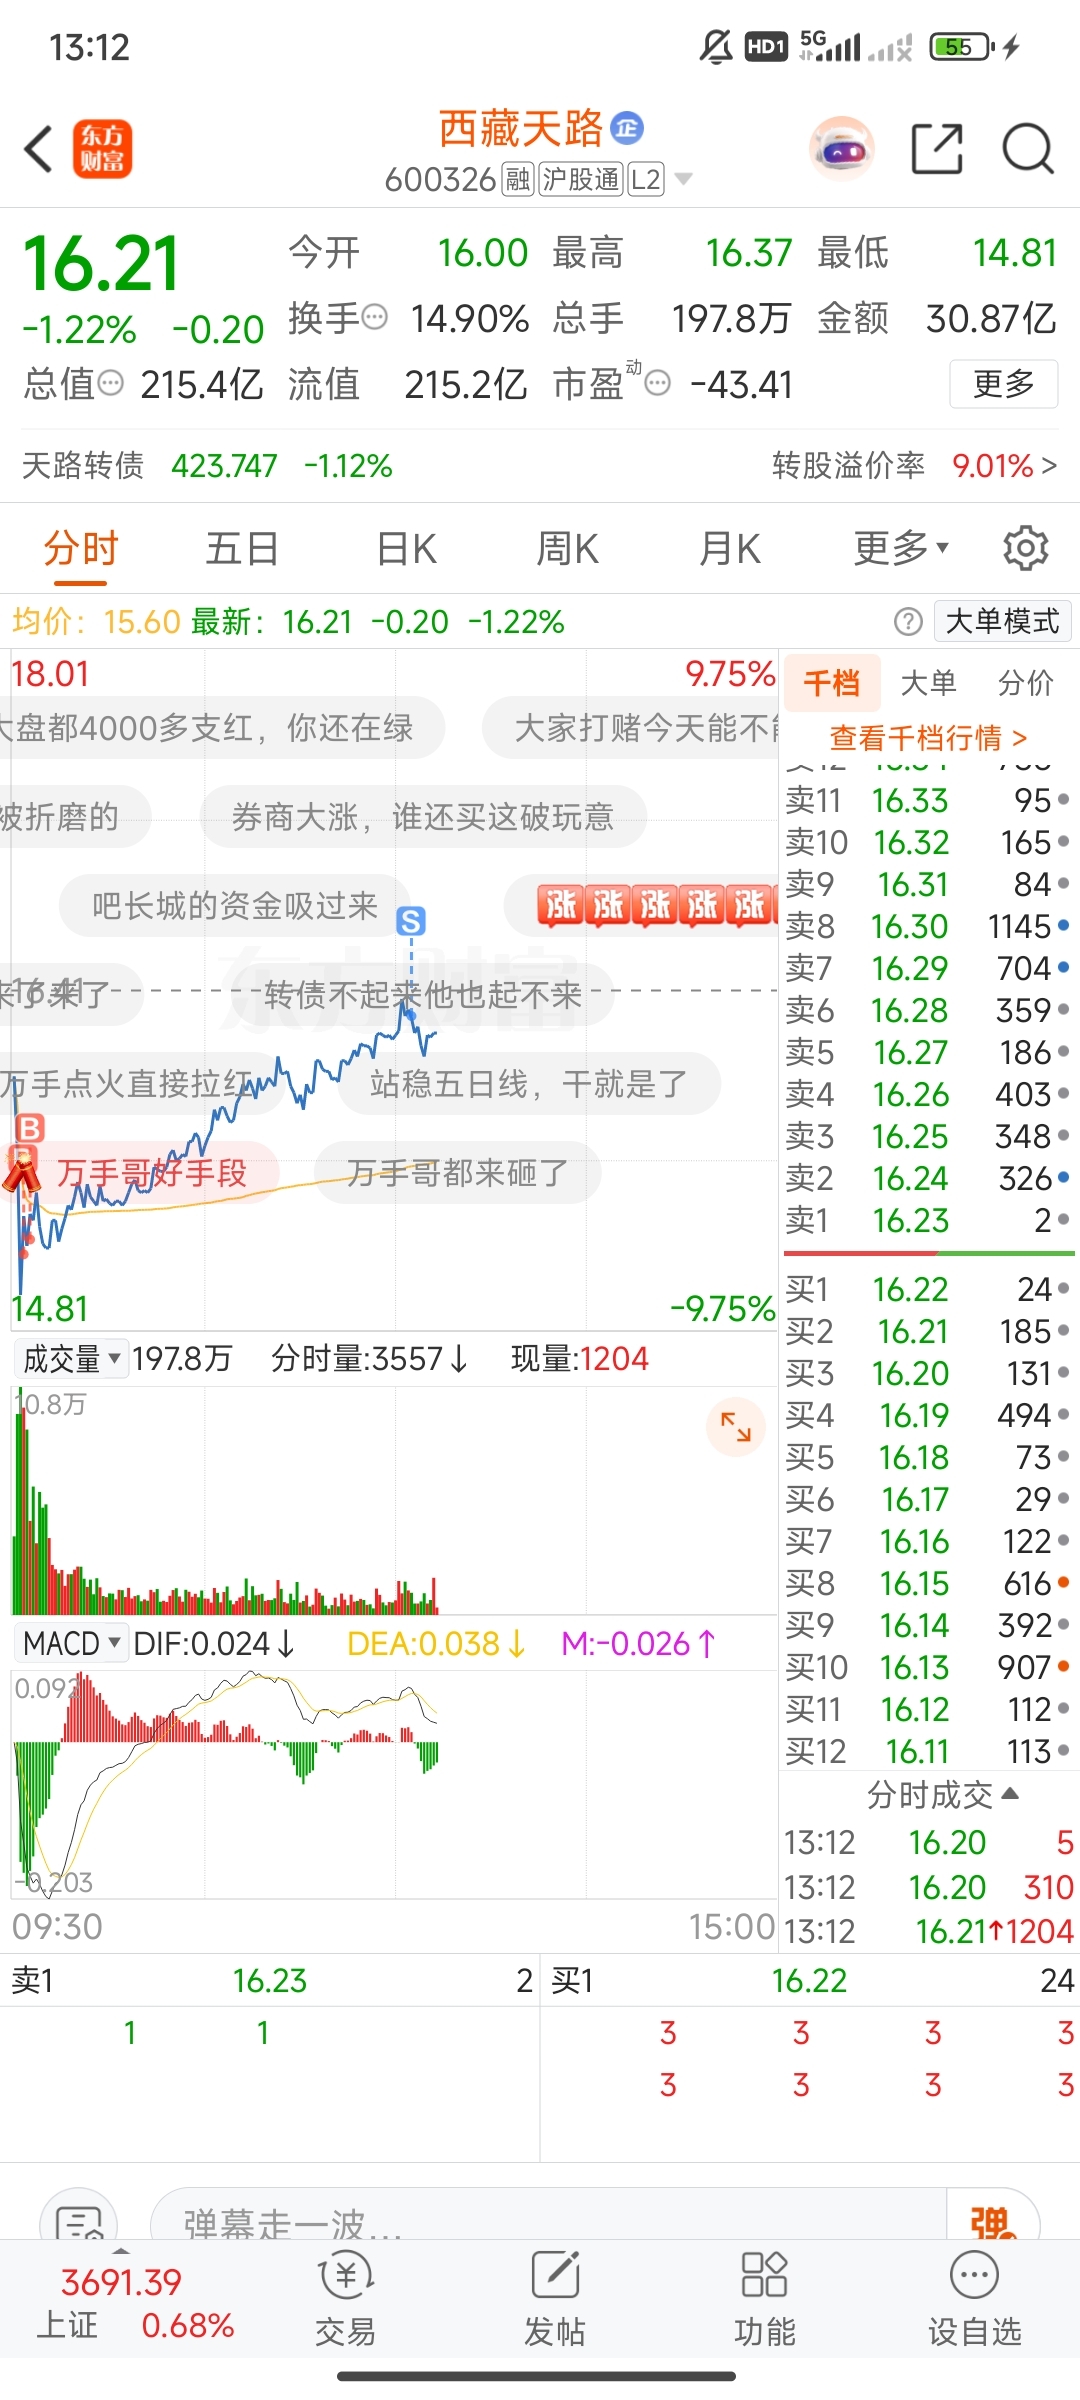This screenshot has width=1080, height=2400.
Task: Switch to 日K chart tab
Action: (x=406, y=548)
